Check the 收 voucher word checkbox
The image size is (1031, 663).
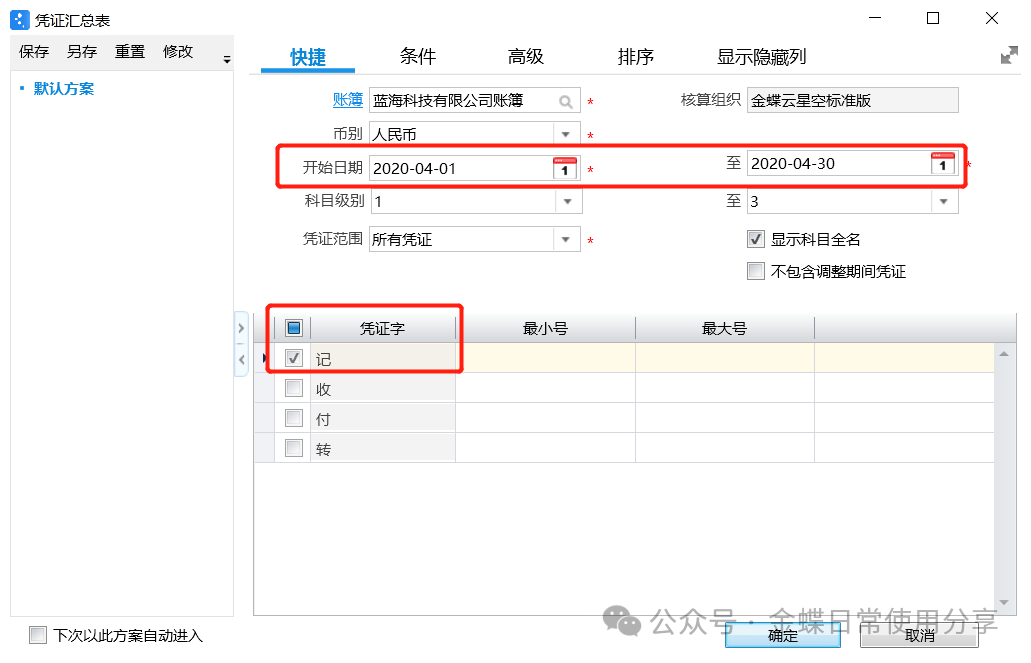pos(294,388)
